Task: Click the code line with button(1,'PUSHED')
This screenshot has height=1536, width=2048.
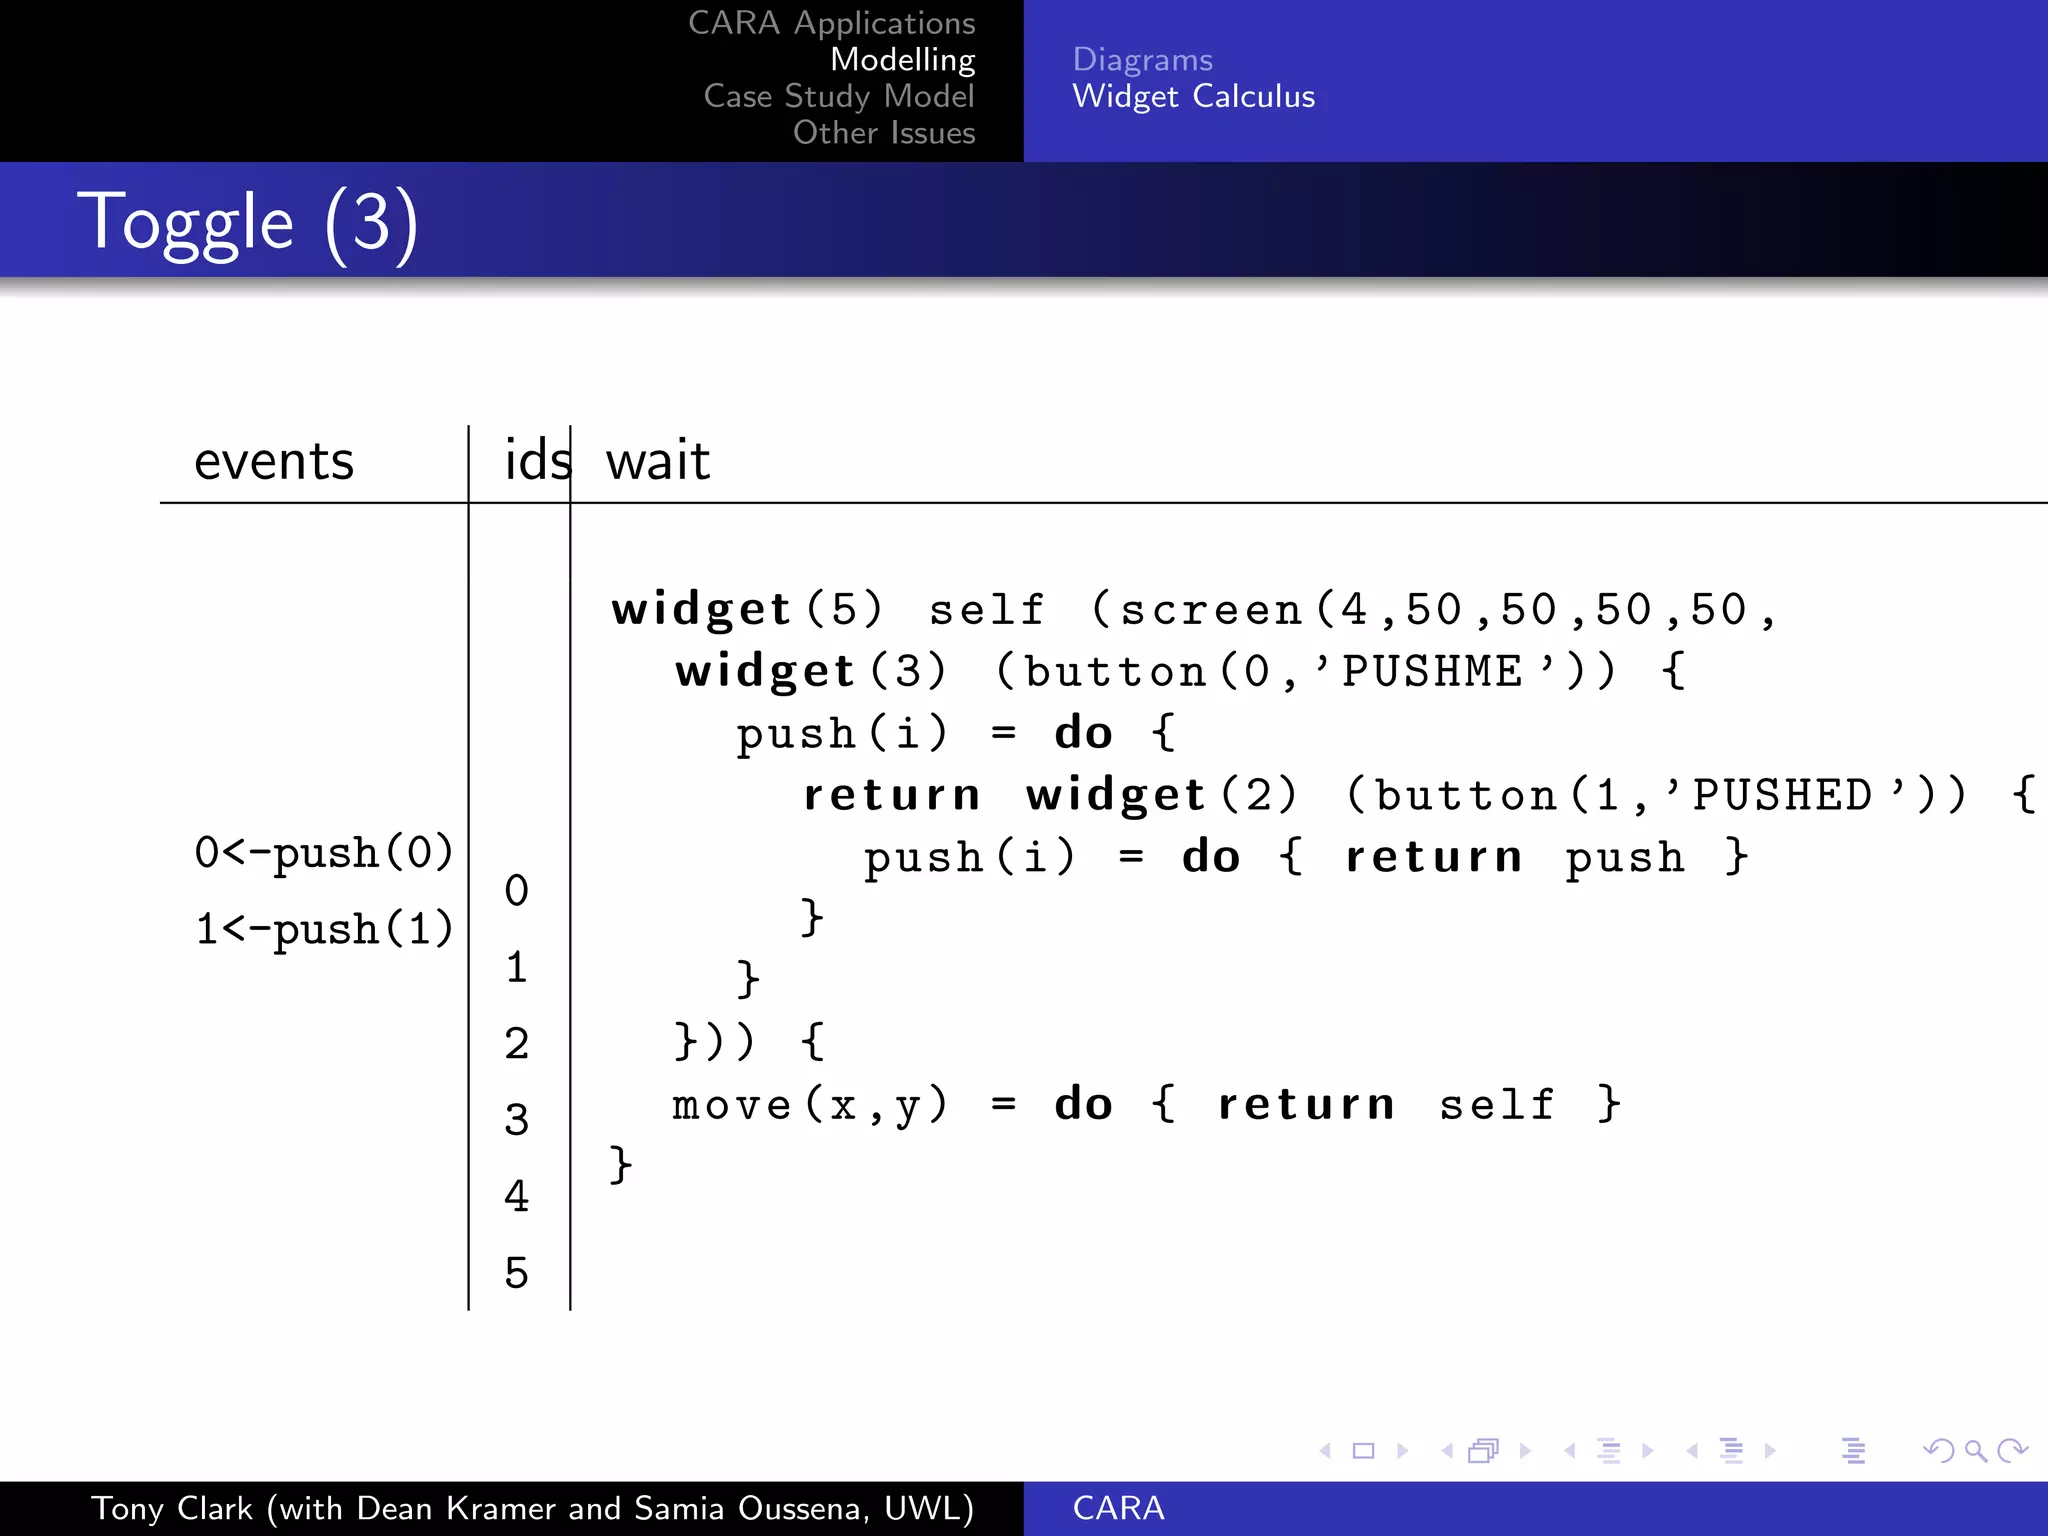Action: click(x=1420, y=795)
